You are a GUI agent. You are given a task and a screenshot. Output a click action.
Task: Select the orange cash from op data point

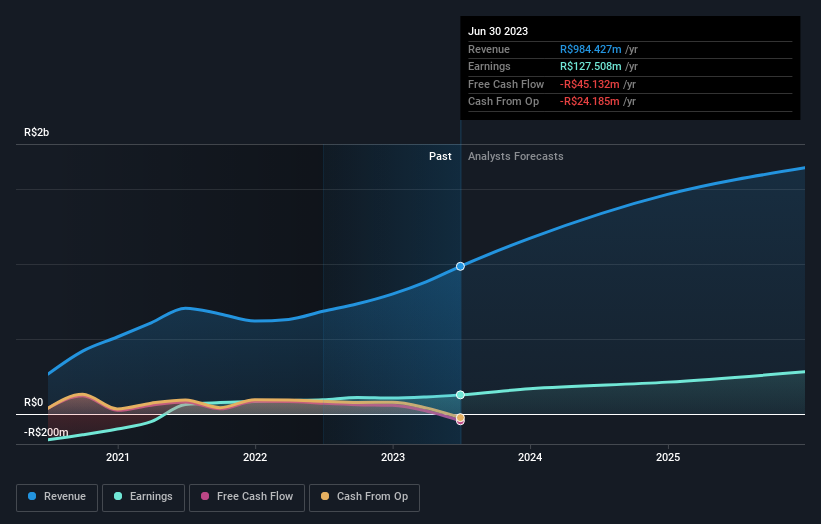[460, 417]
